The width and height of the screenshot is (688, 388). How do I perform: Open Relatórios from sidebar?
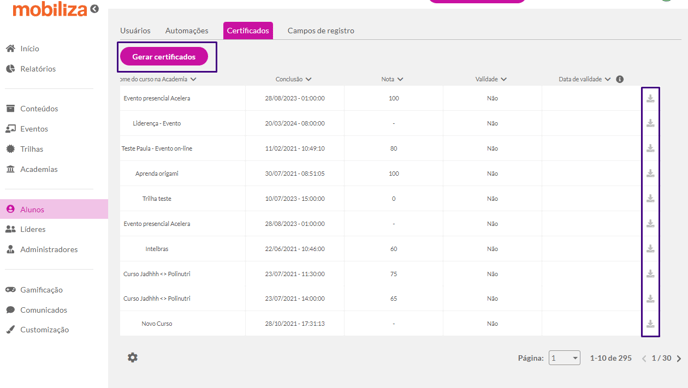pos(38,69)
